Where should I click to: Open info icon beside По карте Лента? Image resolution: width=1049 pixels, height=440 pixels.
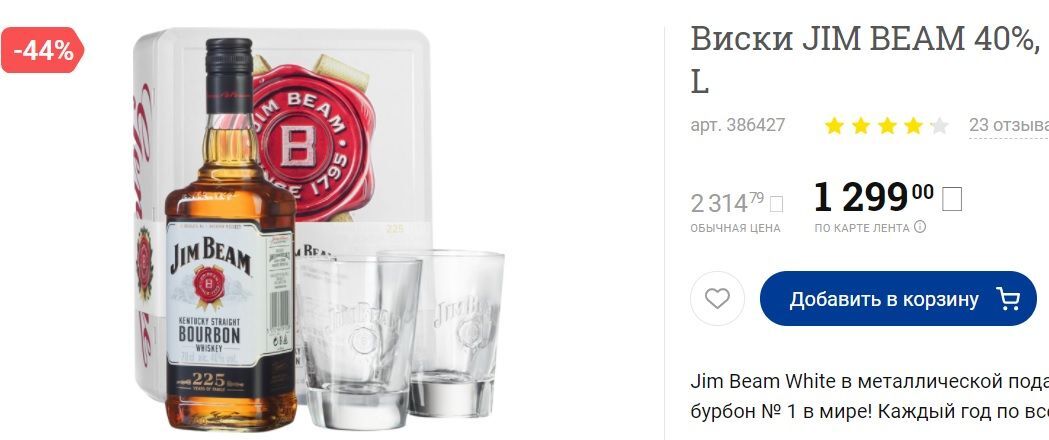(920, 227)
